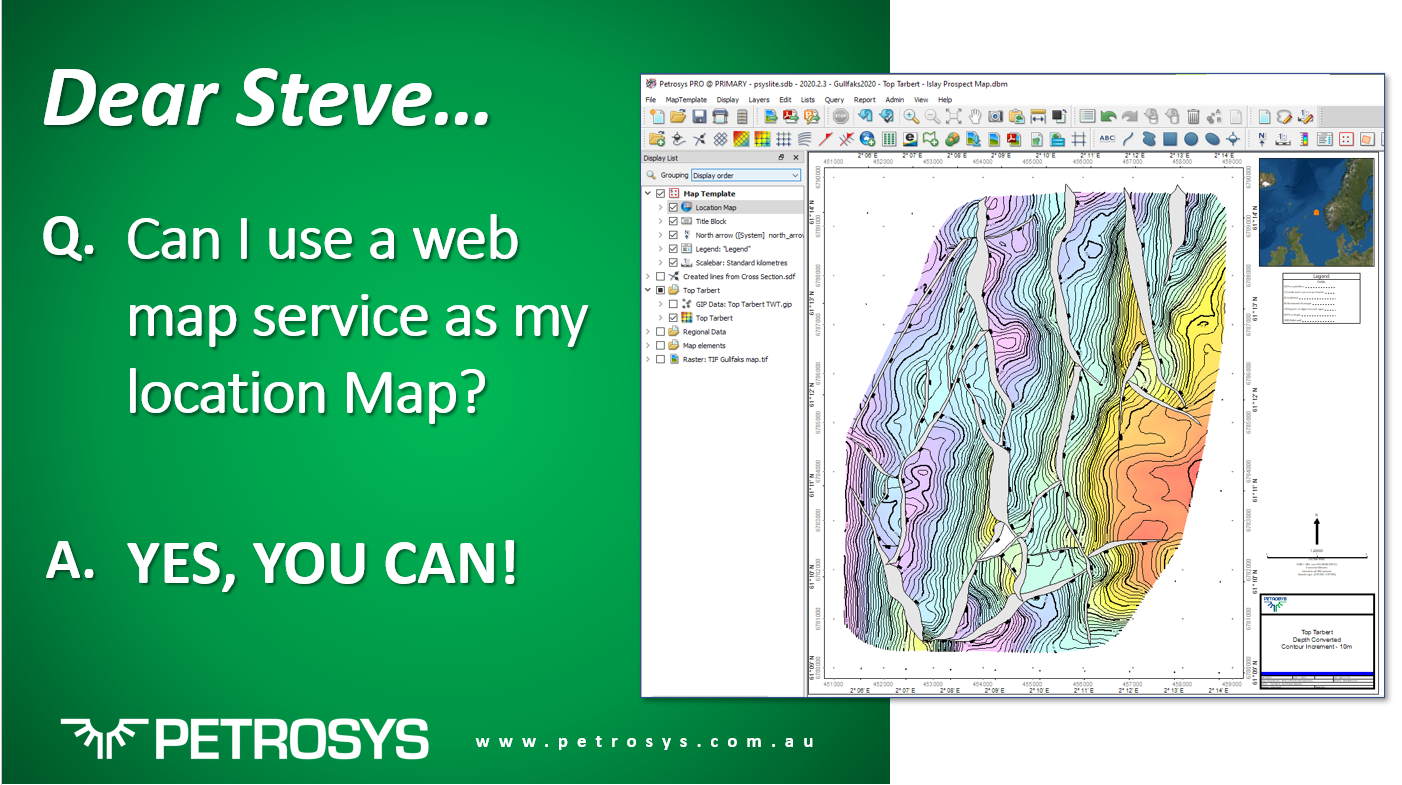Enable GIP Data: Top Tarbert TWT.gip checkbox

point(673,304)
